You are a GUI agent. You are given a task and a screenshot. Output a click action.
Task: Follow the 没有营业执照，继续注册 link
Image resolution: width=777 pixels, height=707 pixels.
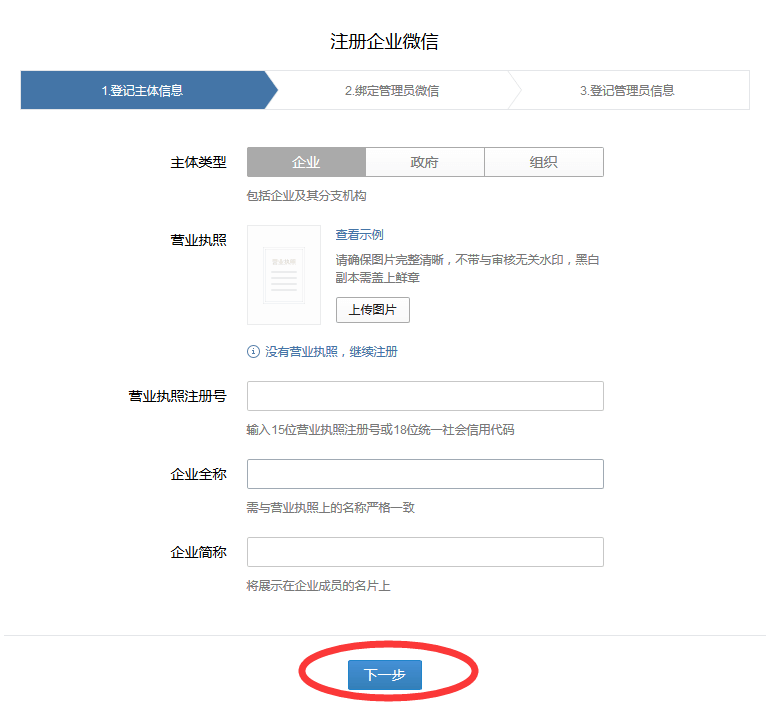[x=331, y=352]
